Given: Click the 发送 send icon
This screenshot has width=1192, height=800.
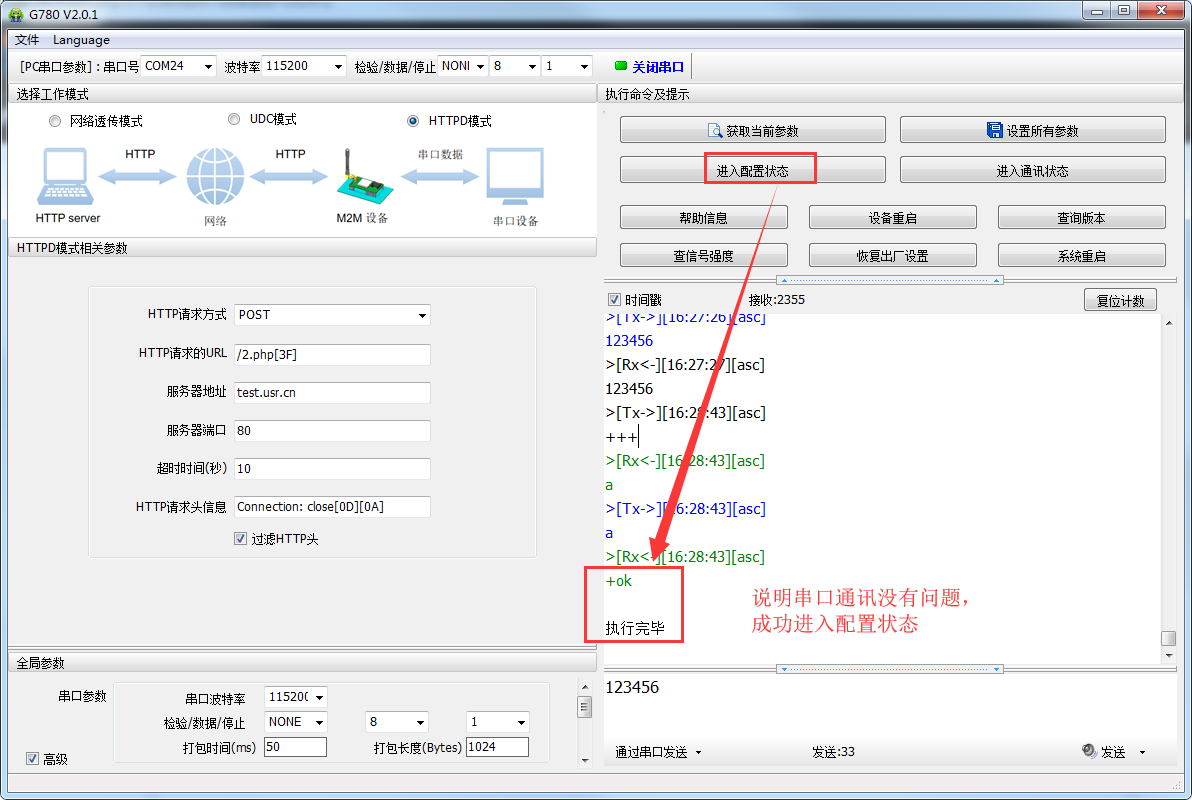Looking at the screenshot, I should pos(1089,752).
